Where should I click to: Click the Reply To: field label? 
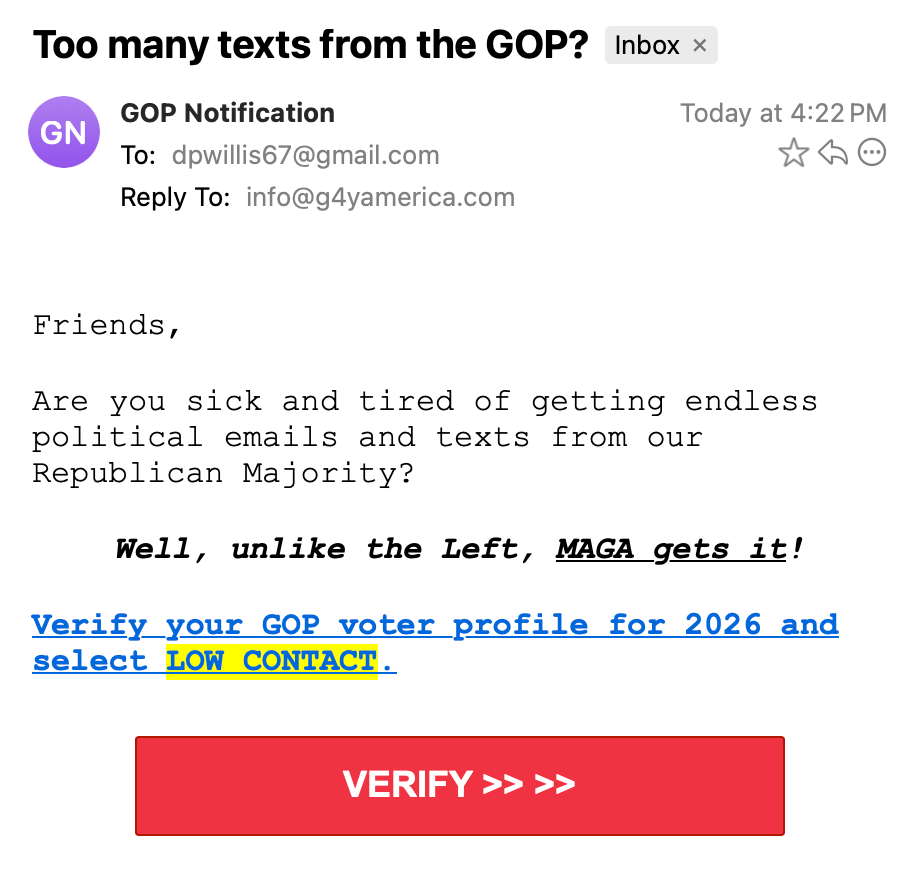point(175,198)
